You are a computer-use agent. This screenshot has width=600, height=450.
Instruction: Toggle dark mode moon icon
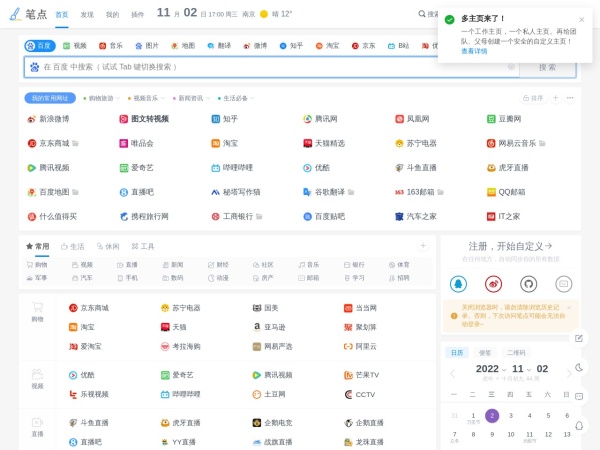pos(579,367)
